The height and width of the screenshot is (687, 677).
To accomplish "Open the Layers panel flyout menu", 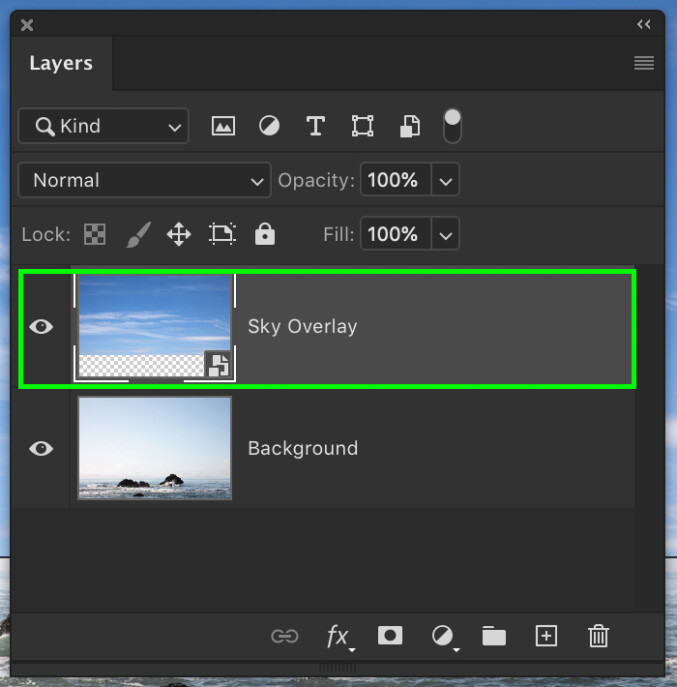I will [x=644, y=63].
